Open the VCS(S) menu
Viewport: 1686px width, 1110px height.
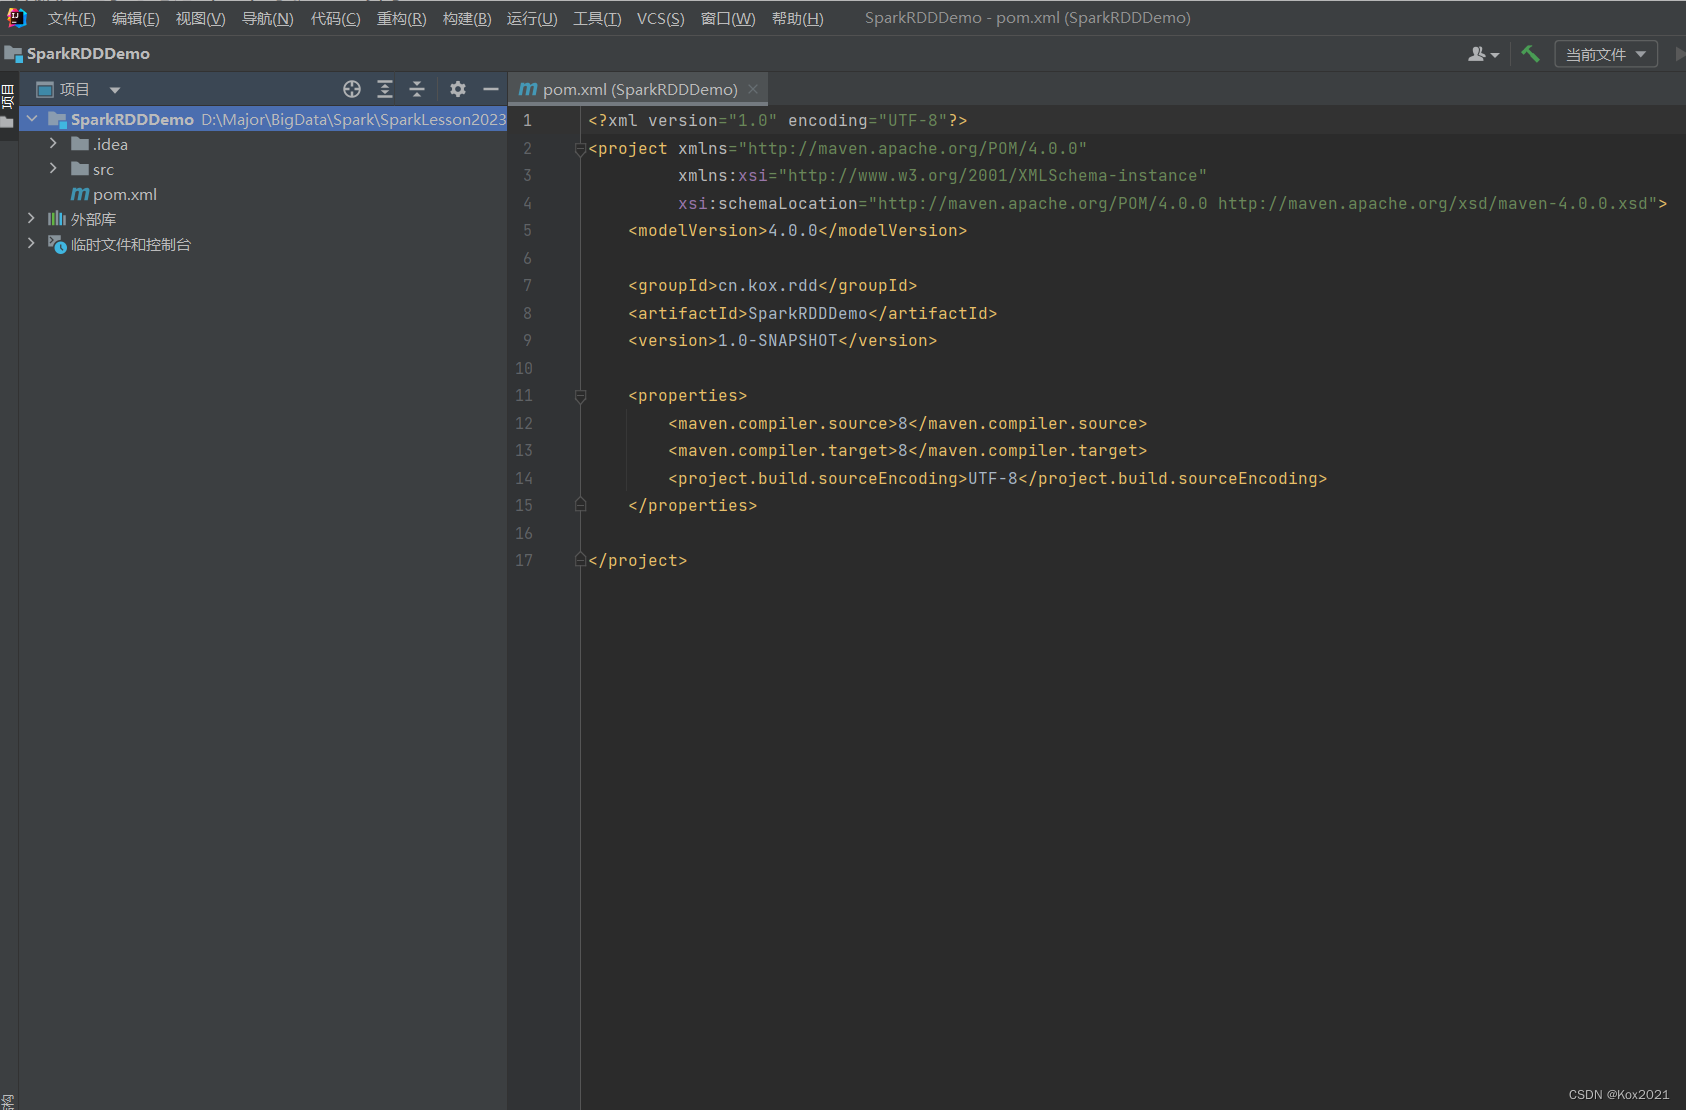661,18
